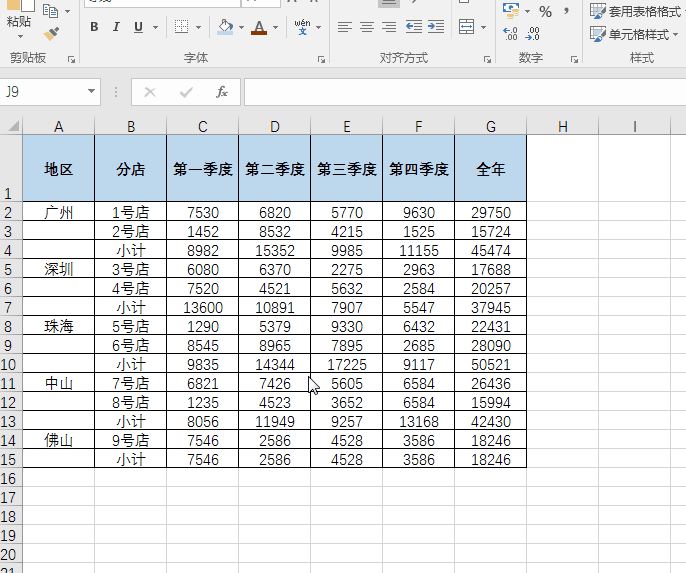Open 套用表格格式 table format
The image size is (686, 573).
(x=637, y=11)
